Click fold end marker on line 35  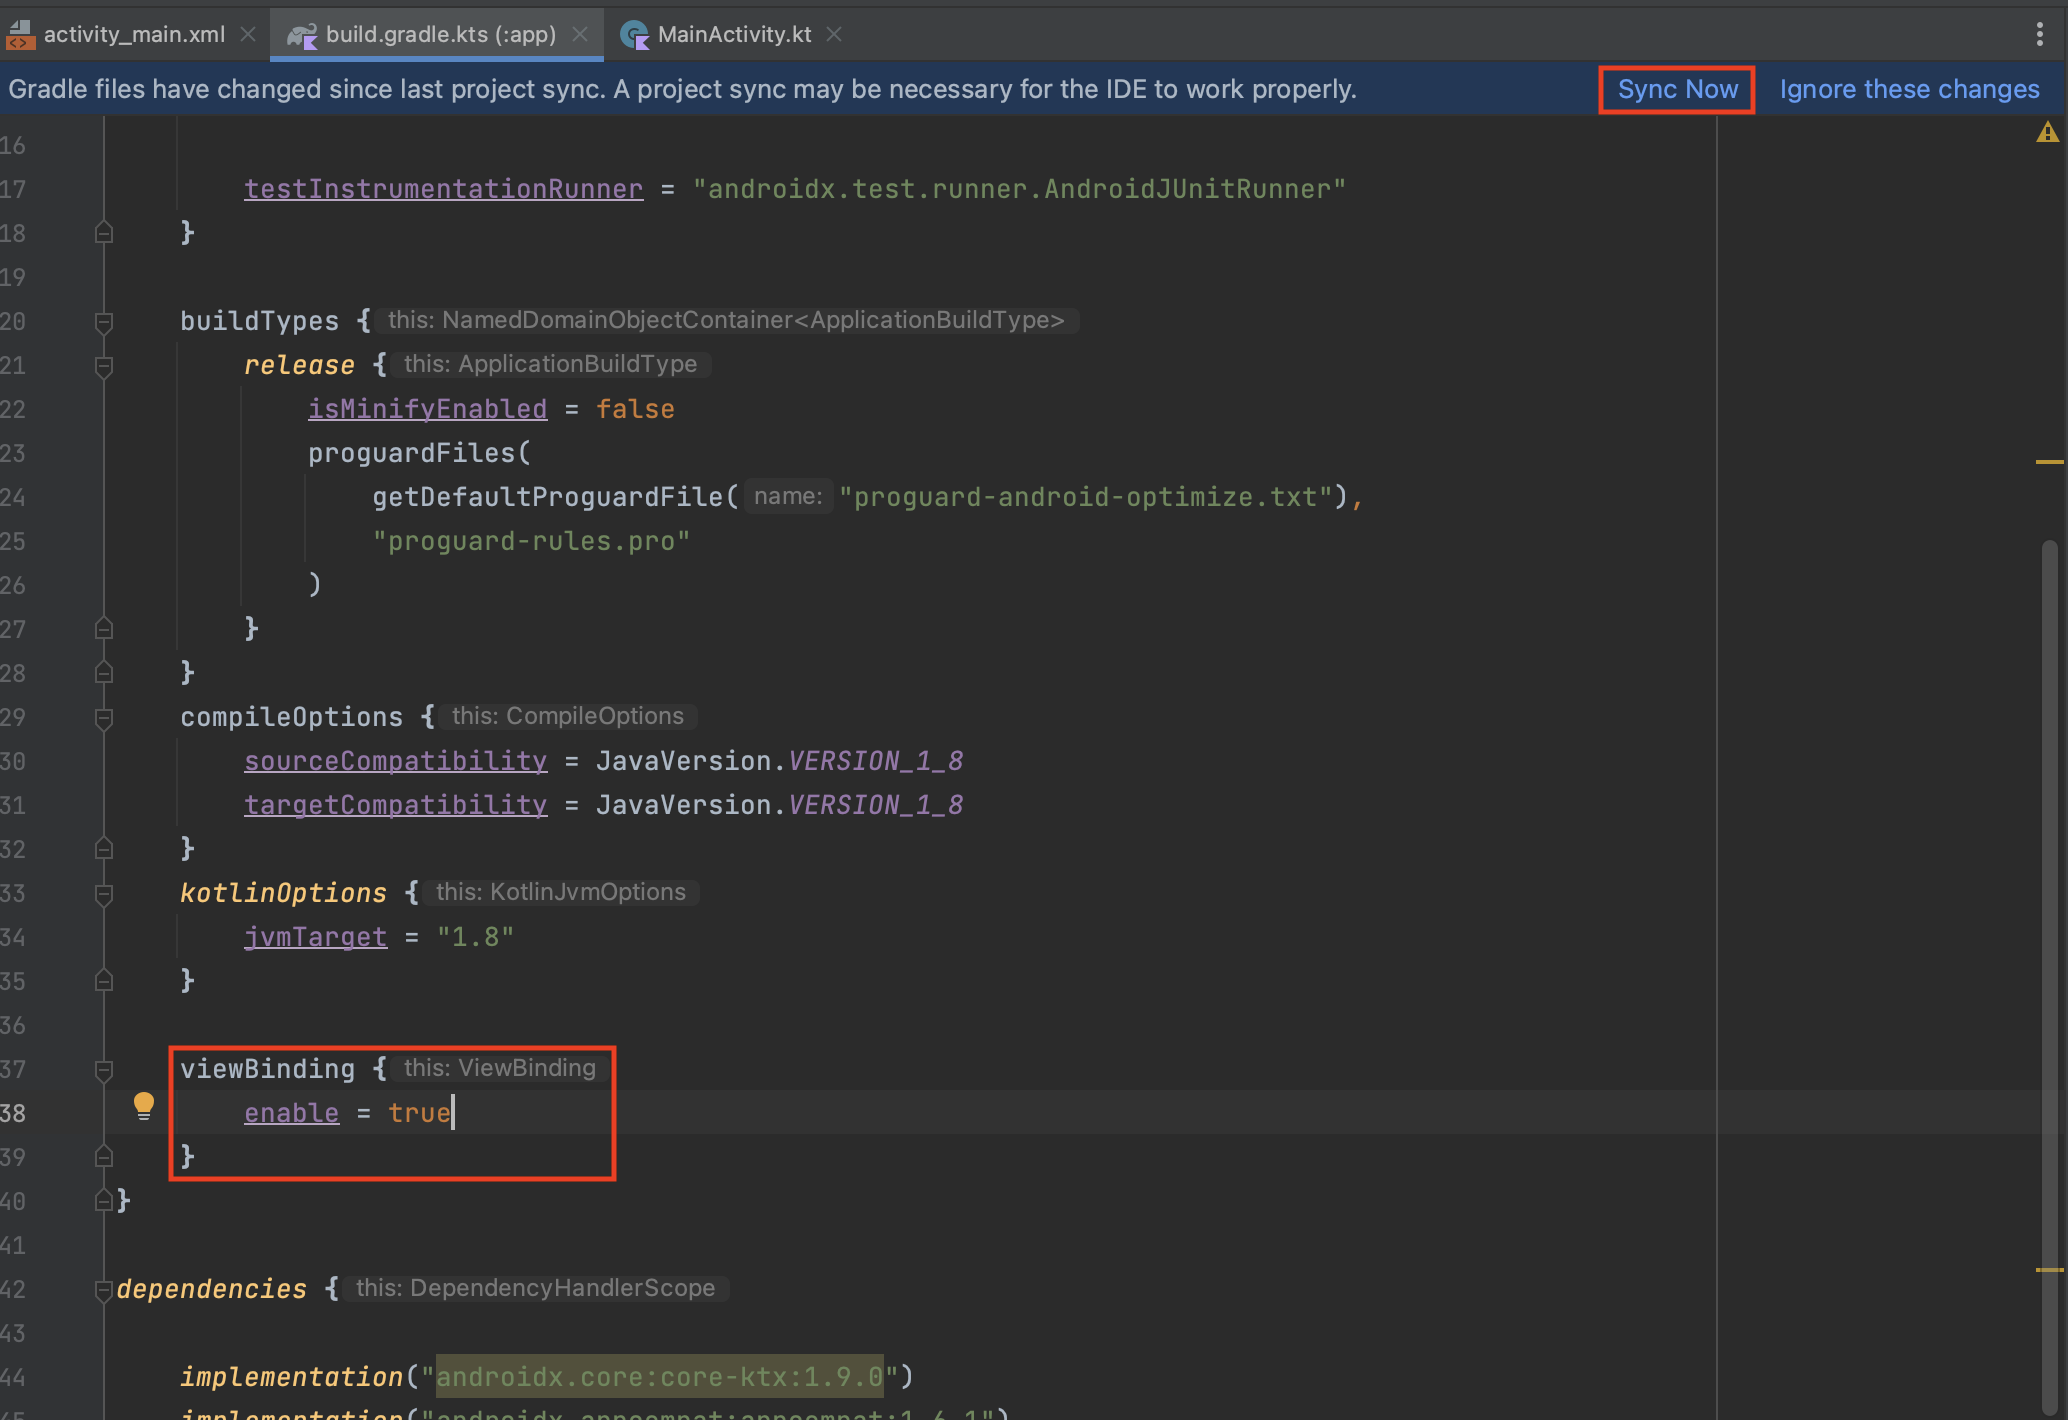click(x=103, y=981)
